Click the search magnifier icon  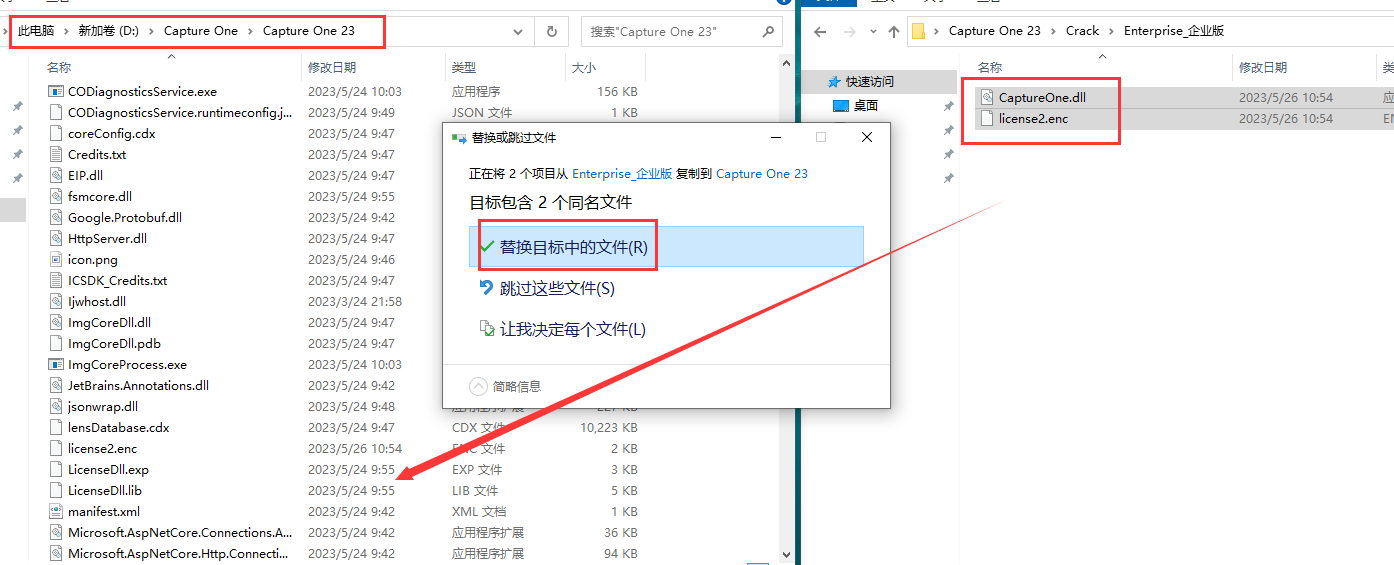[768, 32]
